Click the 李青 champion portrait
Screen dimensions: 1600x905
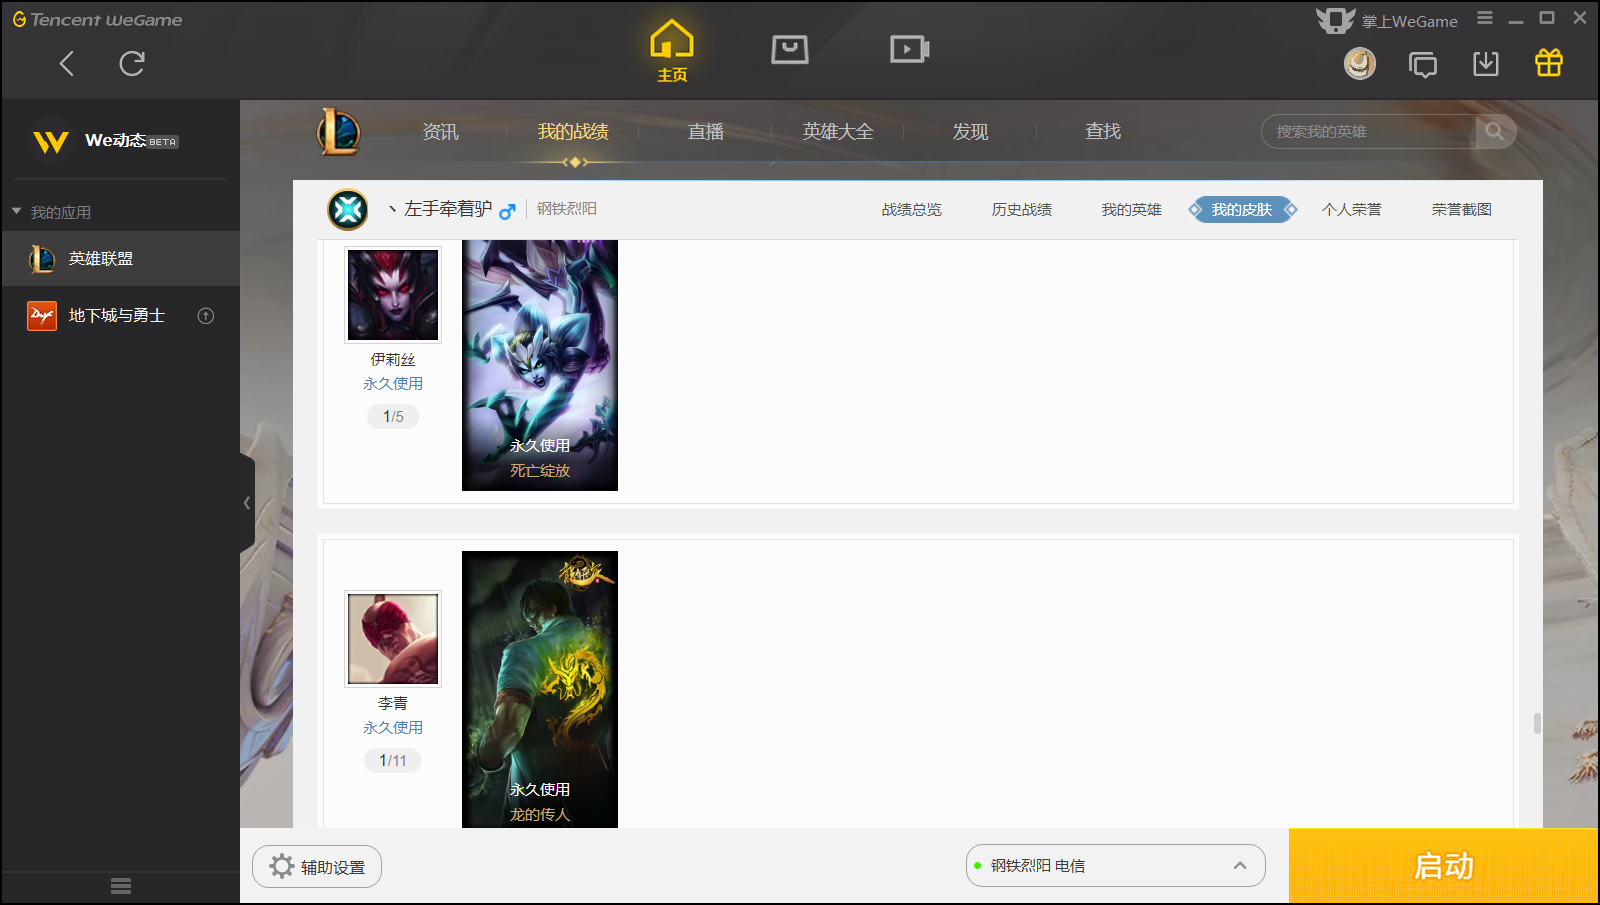point(393,639)
